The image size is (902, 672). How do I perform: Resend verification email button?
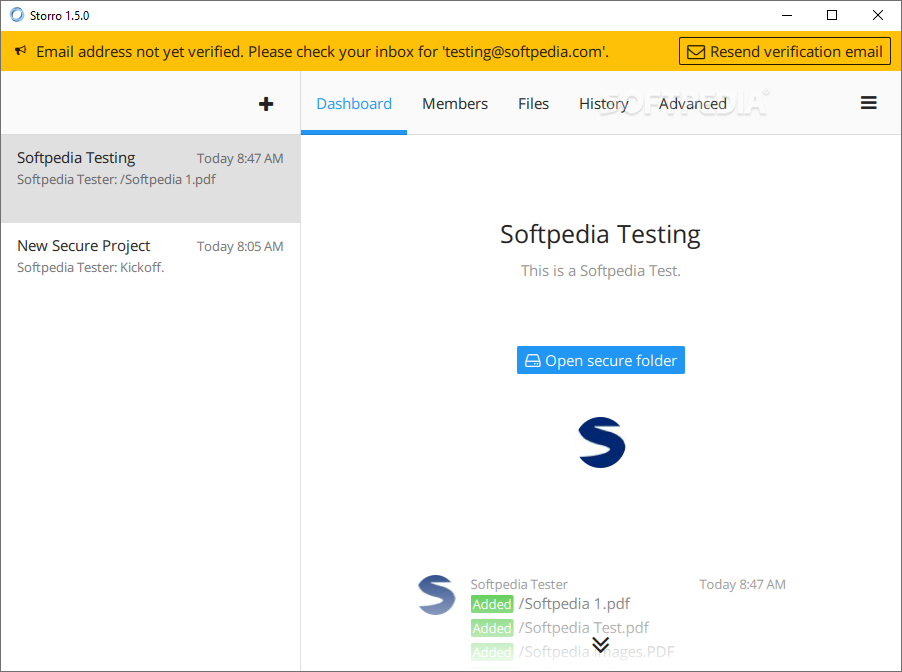click(x=785, y=51)
